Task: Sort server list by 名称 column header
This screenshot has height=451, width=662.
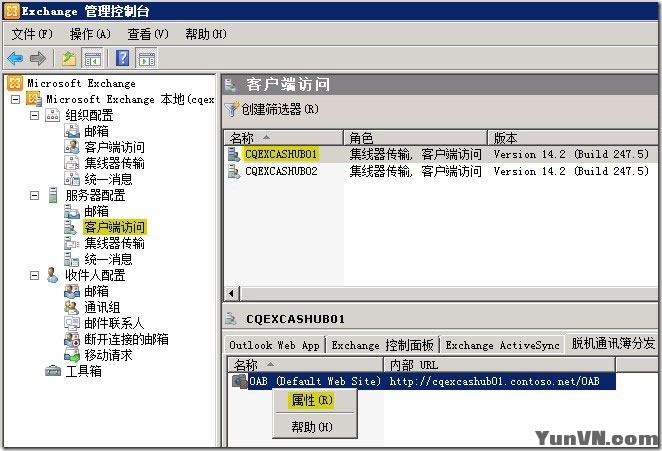Action: point(283,138)
